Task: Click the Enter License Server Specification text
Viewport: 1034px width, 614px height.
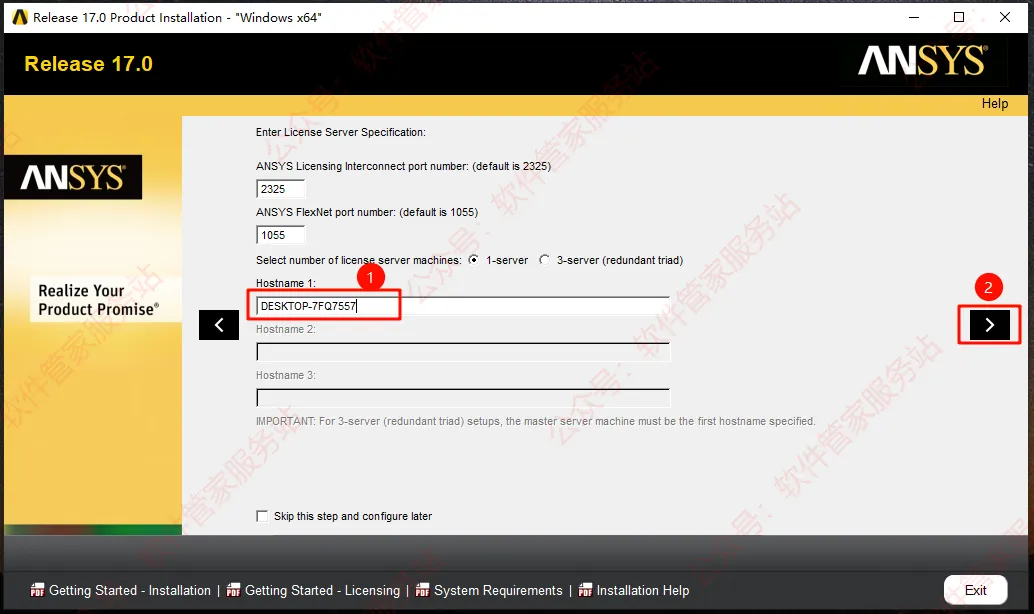Action: tap(341, 132)
